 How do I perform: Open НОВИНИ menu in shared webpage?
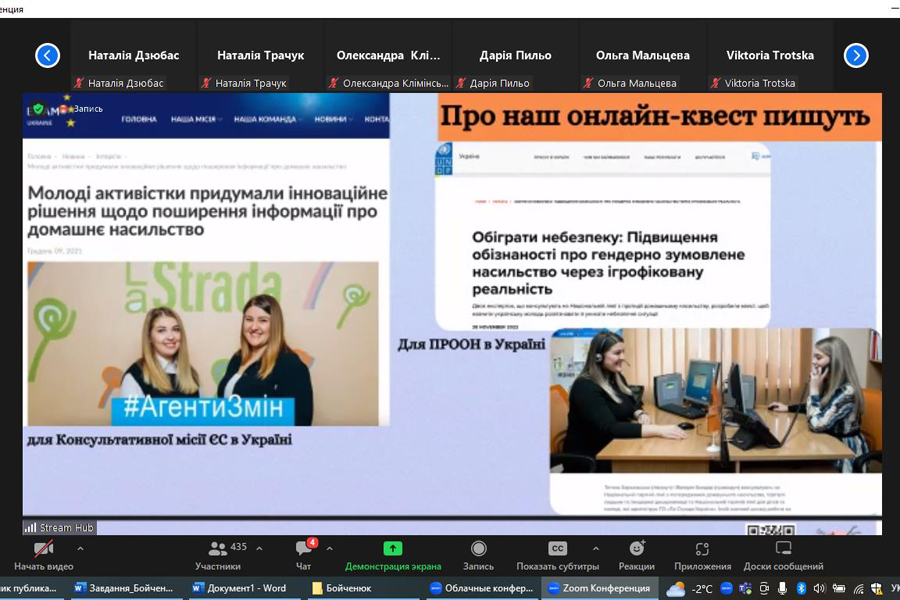tap(333, 119)
